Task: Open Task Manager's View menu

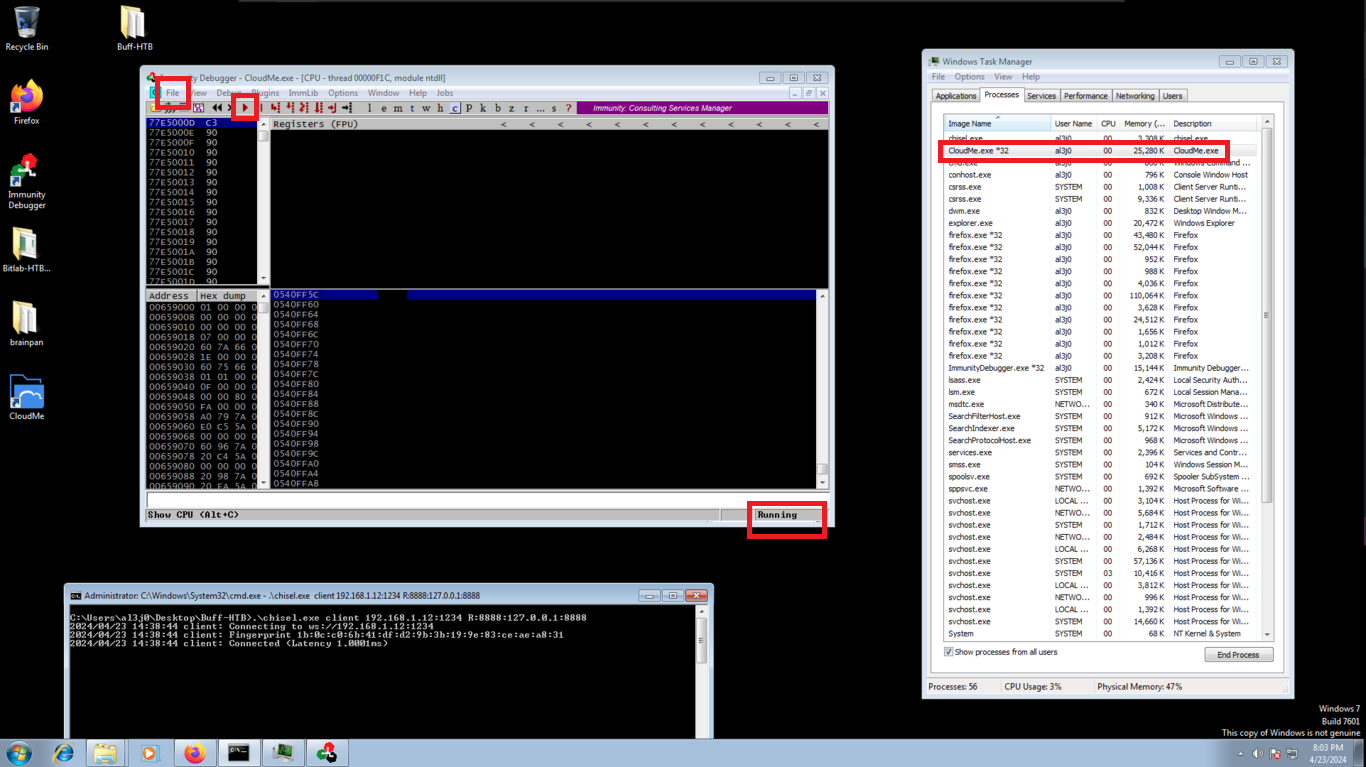Action: tap(1003, 77)
